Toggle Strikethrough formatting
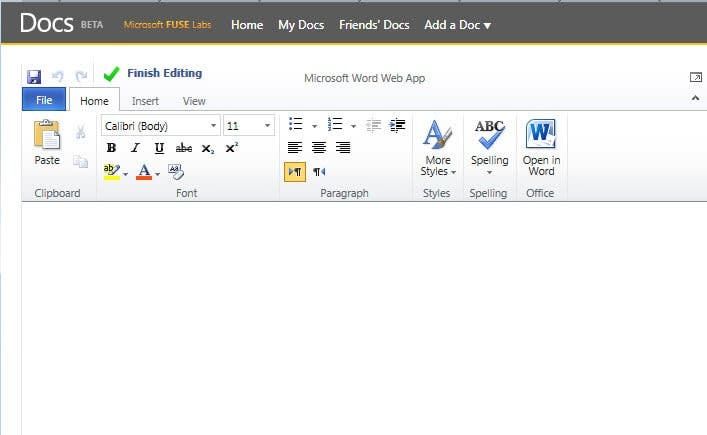This screenshot has height=435, width=707. [x=184, y=148]
